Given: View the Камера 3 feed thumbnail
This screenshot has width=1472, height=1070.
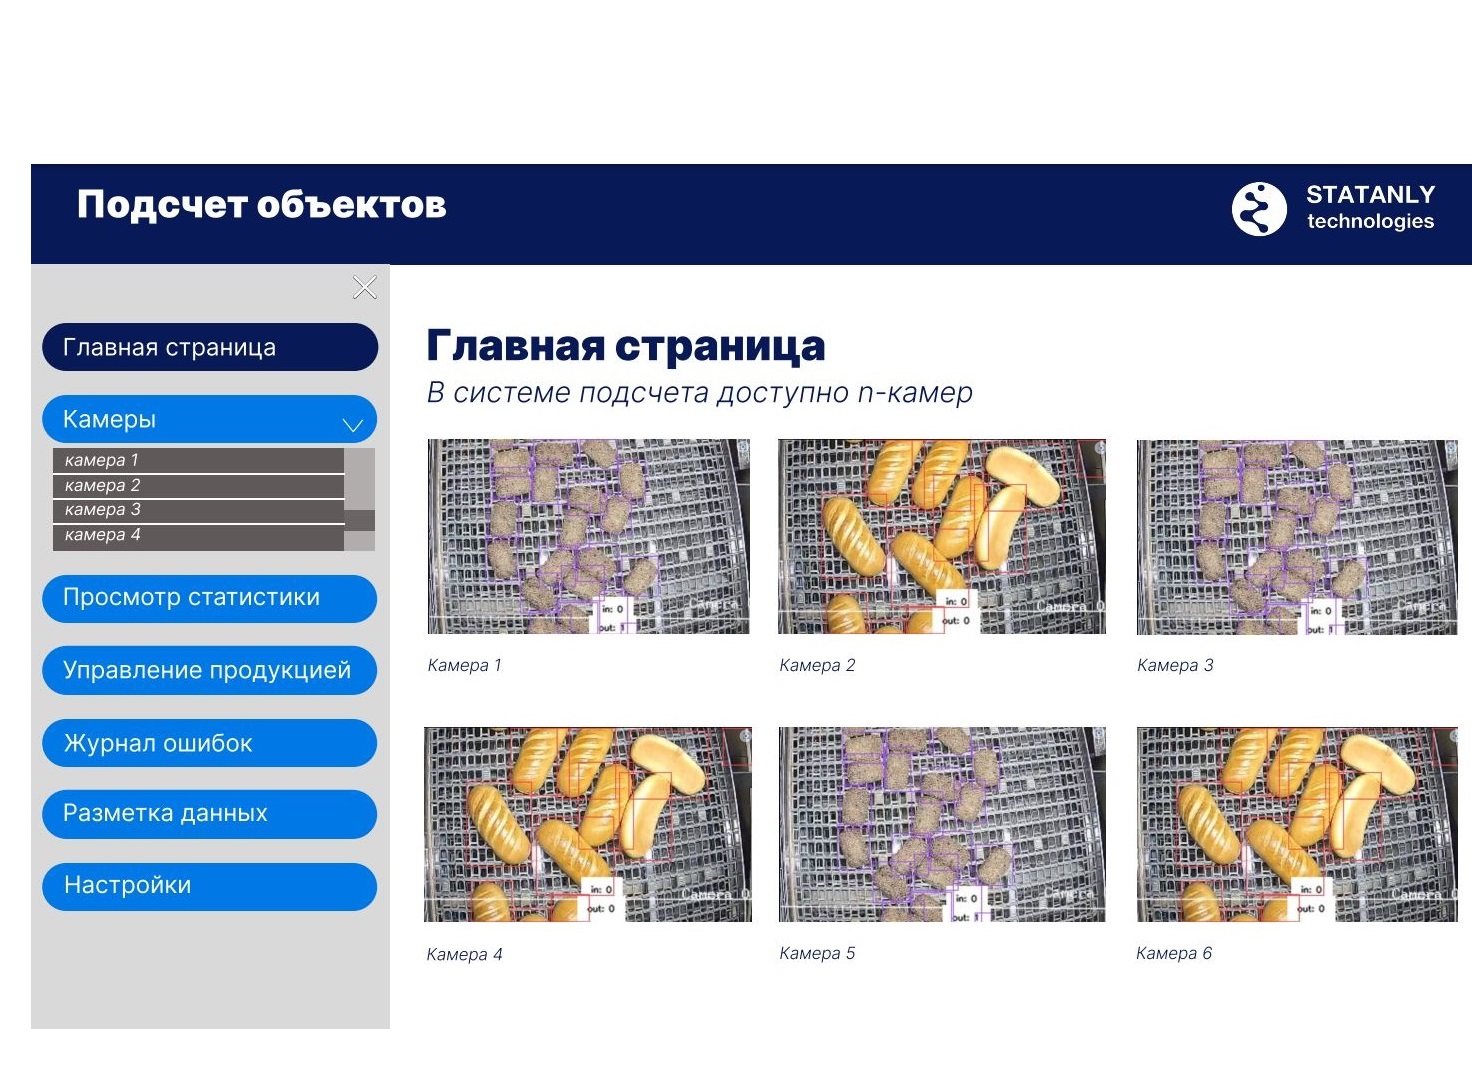Looking at the screenshot, I should click(1296, 536).
